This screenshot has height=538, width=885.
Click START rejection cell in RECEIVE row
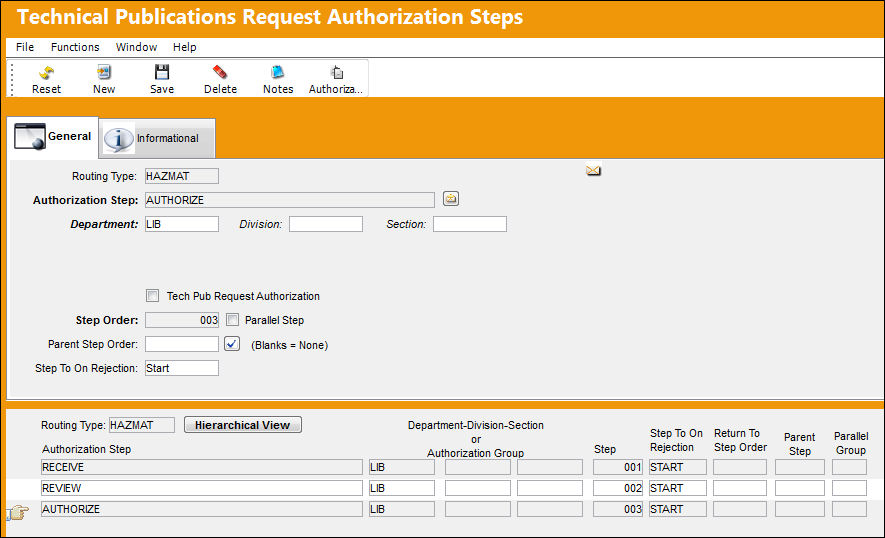point(677,467)
